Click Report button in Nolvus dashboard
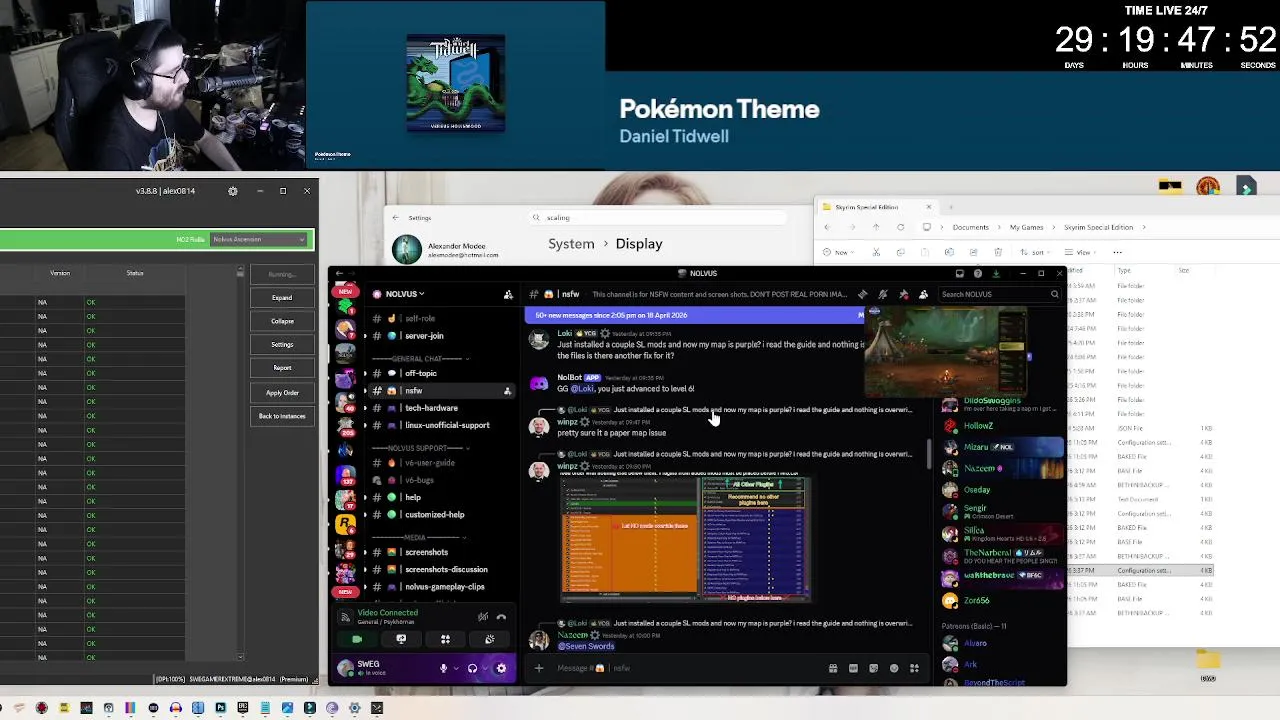 pyautogui.click(x=282, y=368)
